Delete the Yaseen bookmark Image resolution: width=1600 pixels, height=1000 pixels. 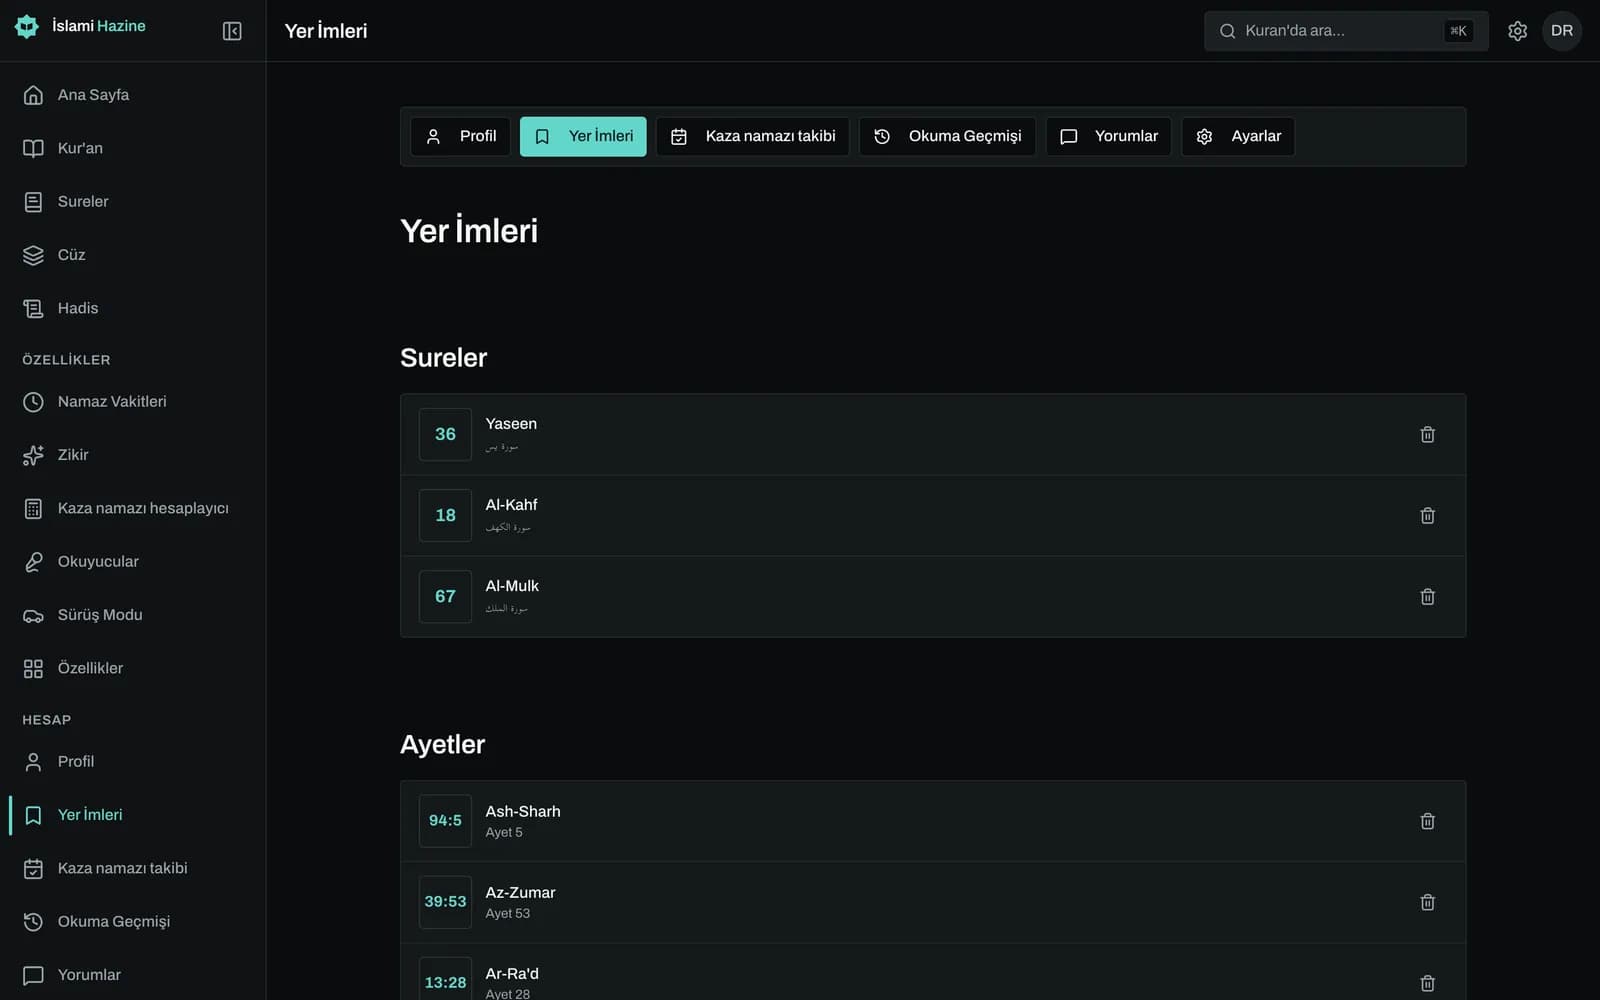(x=1427, y=434)
